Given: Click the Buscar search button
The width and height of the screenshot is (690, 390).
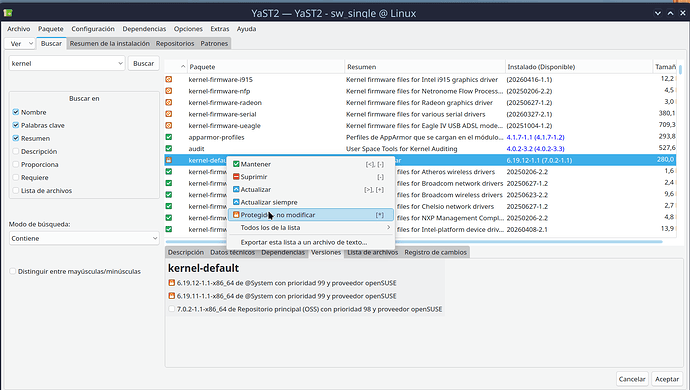Looking at the screenshot, I should click(143, 63).
